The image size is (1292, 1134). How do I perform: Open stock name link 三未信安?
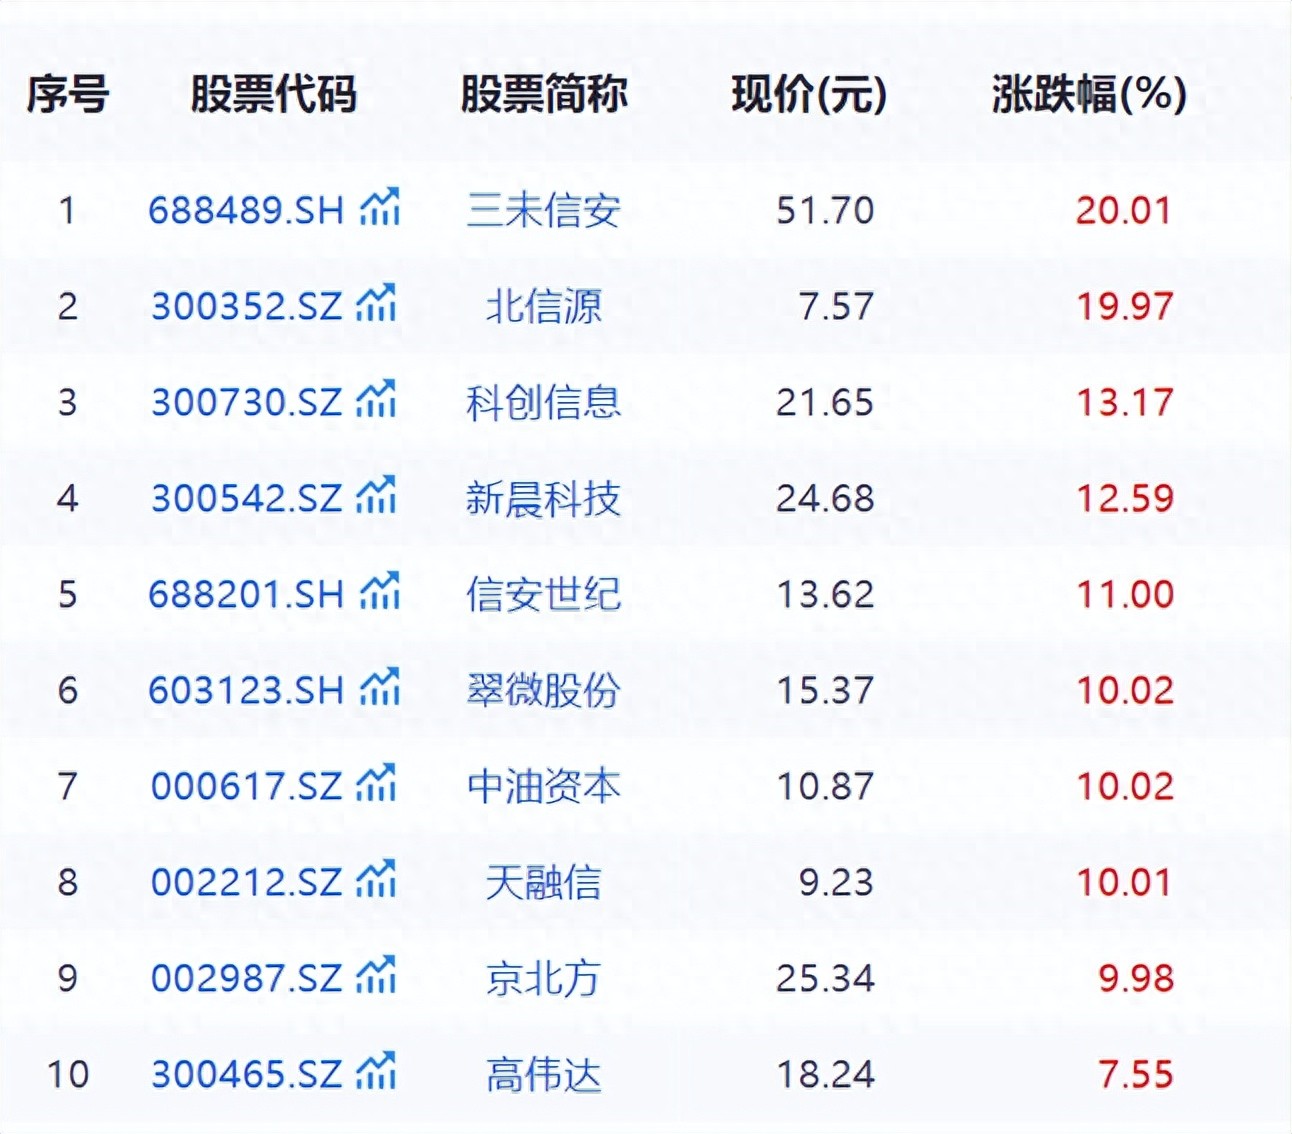[x=543, y=210]
